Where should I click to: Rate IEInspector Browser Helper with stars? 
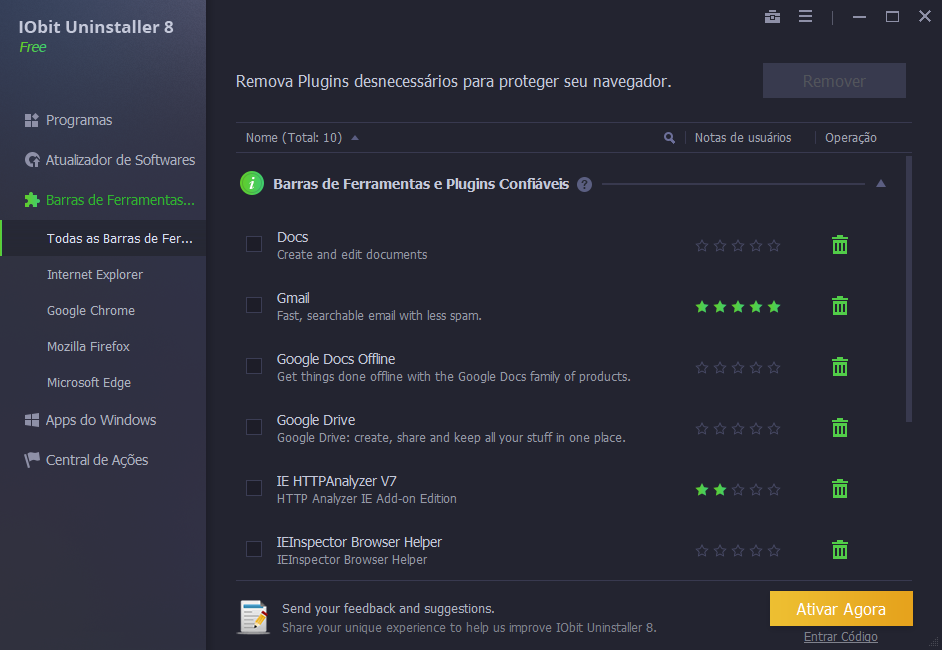point(738,551)
